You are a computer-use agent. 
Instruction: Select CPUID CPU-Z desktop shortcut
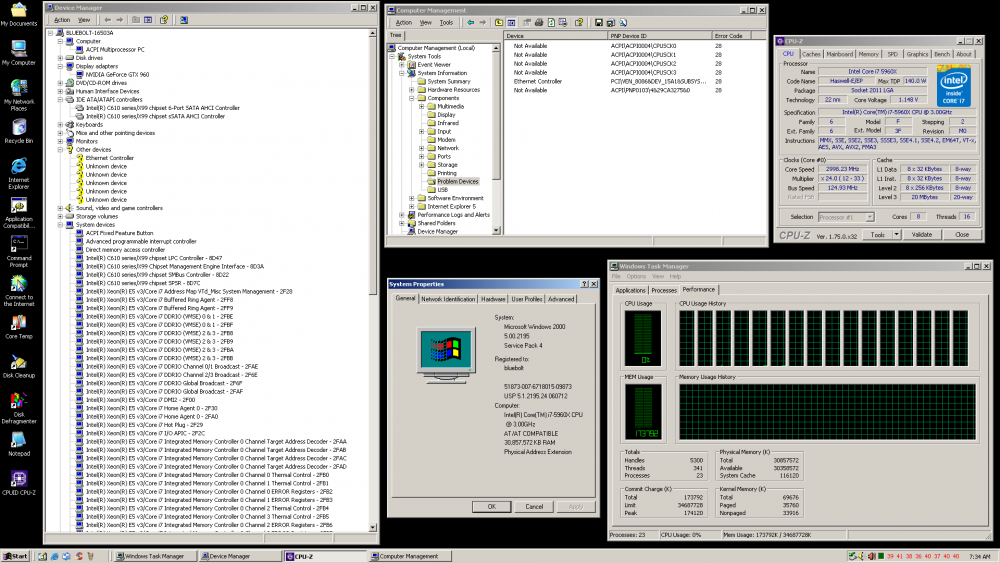click(18, 483)
